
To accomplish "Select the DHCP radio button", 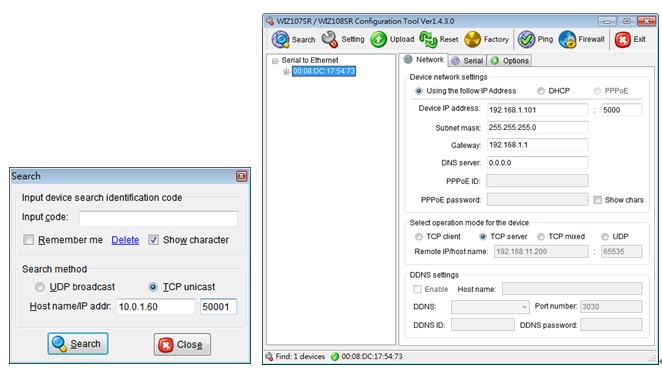I will 541,91.
